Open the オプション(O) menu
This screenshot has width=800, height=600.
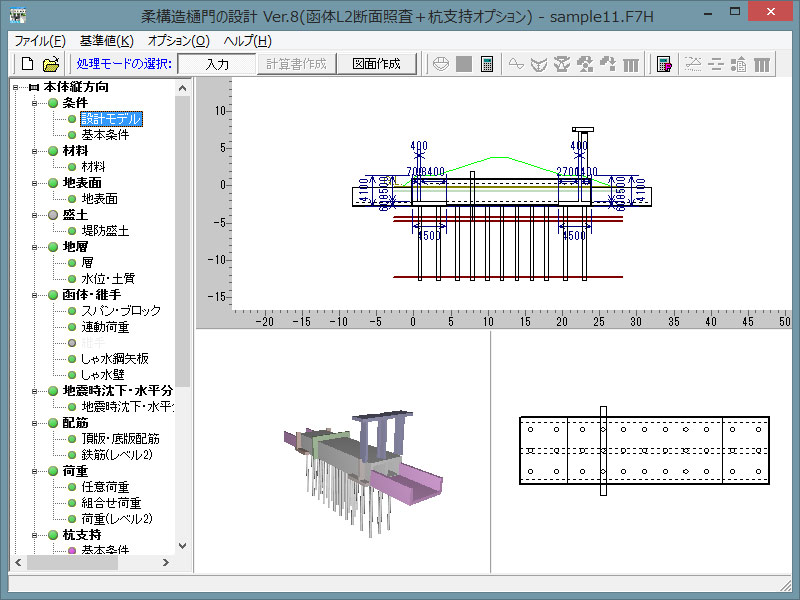pos(178,41)
